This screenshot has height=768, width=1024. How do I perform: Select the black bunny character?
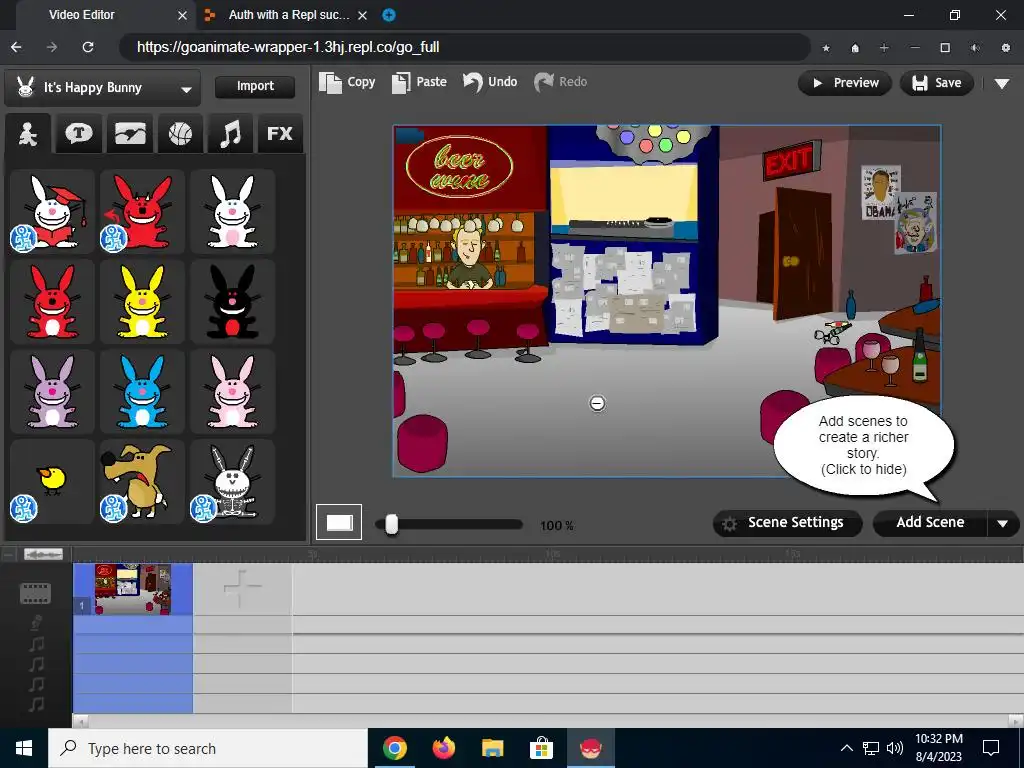pos(232,302)
